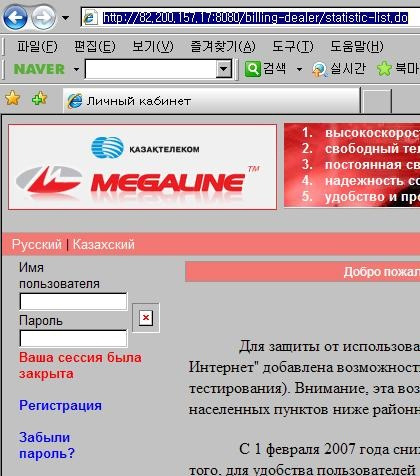Open the Забыли пароль? link

tap(47, 446)
